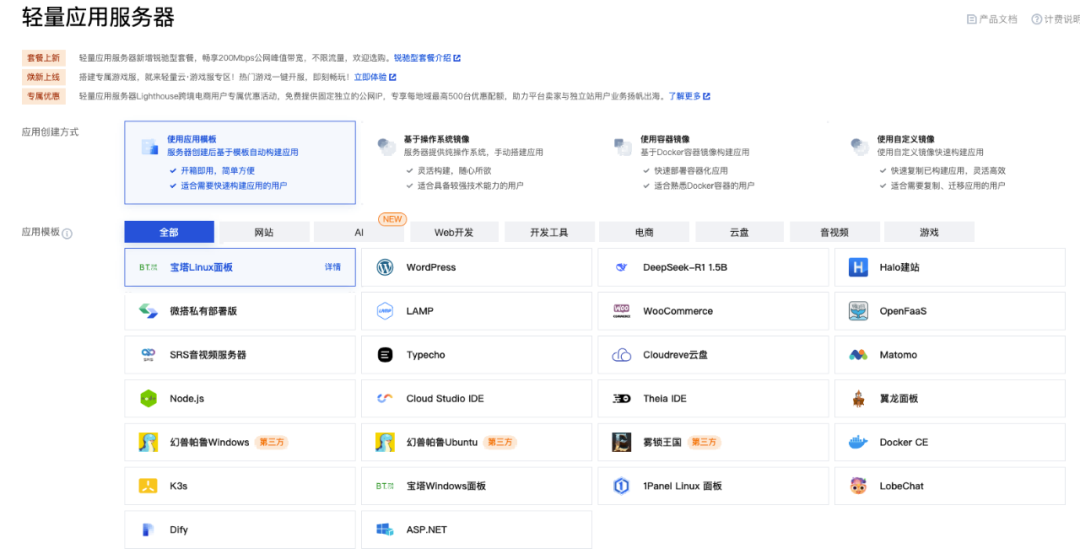
Task: Click the Cloudreve云盘 cloud icon
Action: (621, 355)
